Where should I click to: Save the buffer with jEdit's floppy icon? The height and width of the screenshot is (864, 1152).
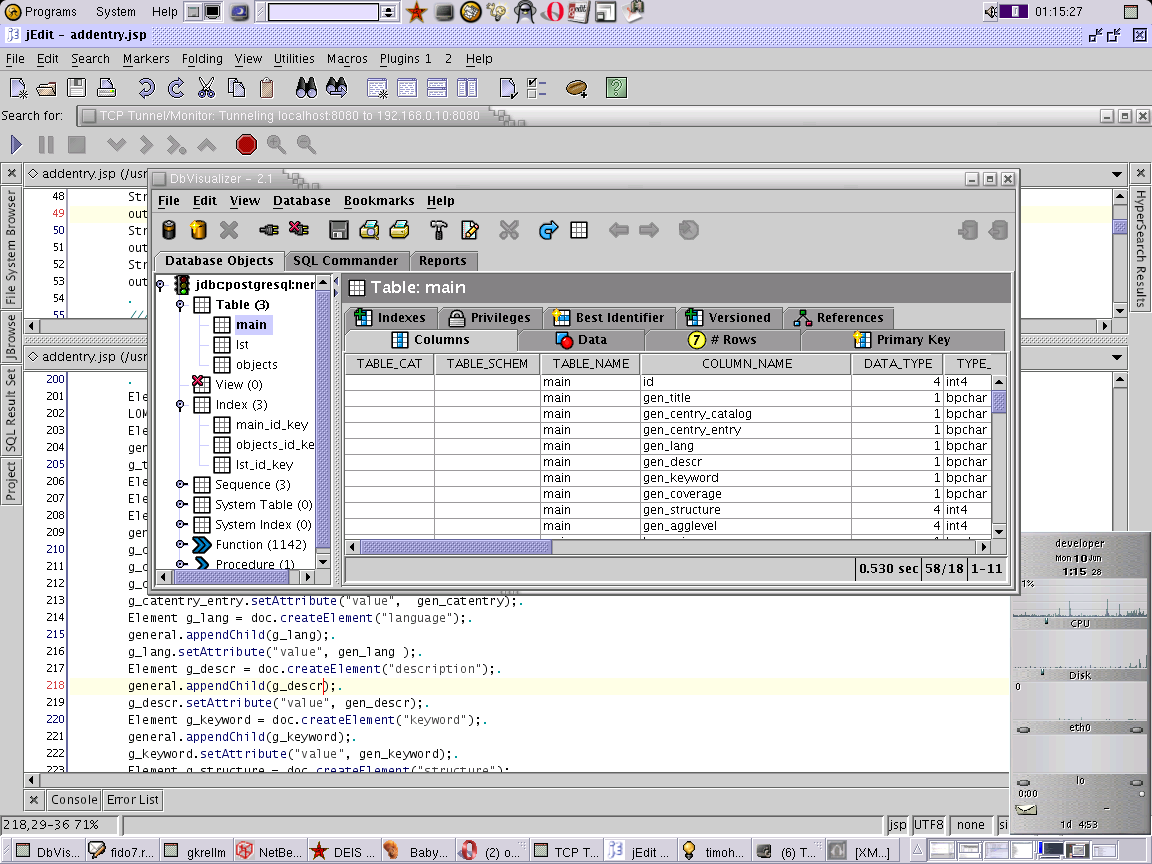click(x=76, y=88)
